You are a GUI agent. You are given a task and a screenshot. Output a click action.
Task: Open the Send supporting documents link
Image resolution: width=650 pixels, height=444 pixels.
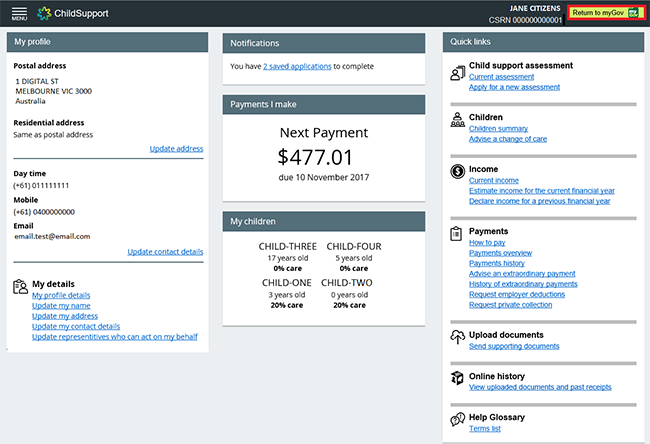(x=513, y=346)
